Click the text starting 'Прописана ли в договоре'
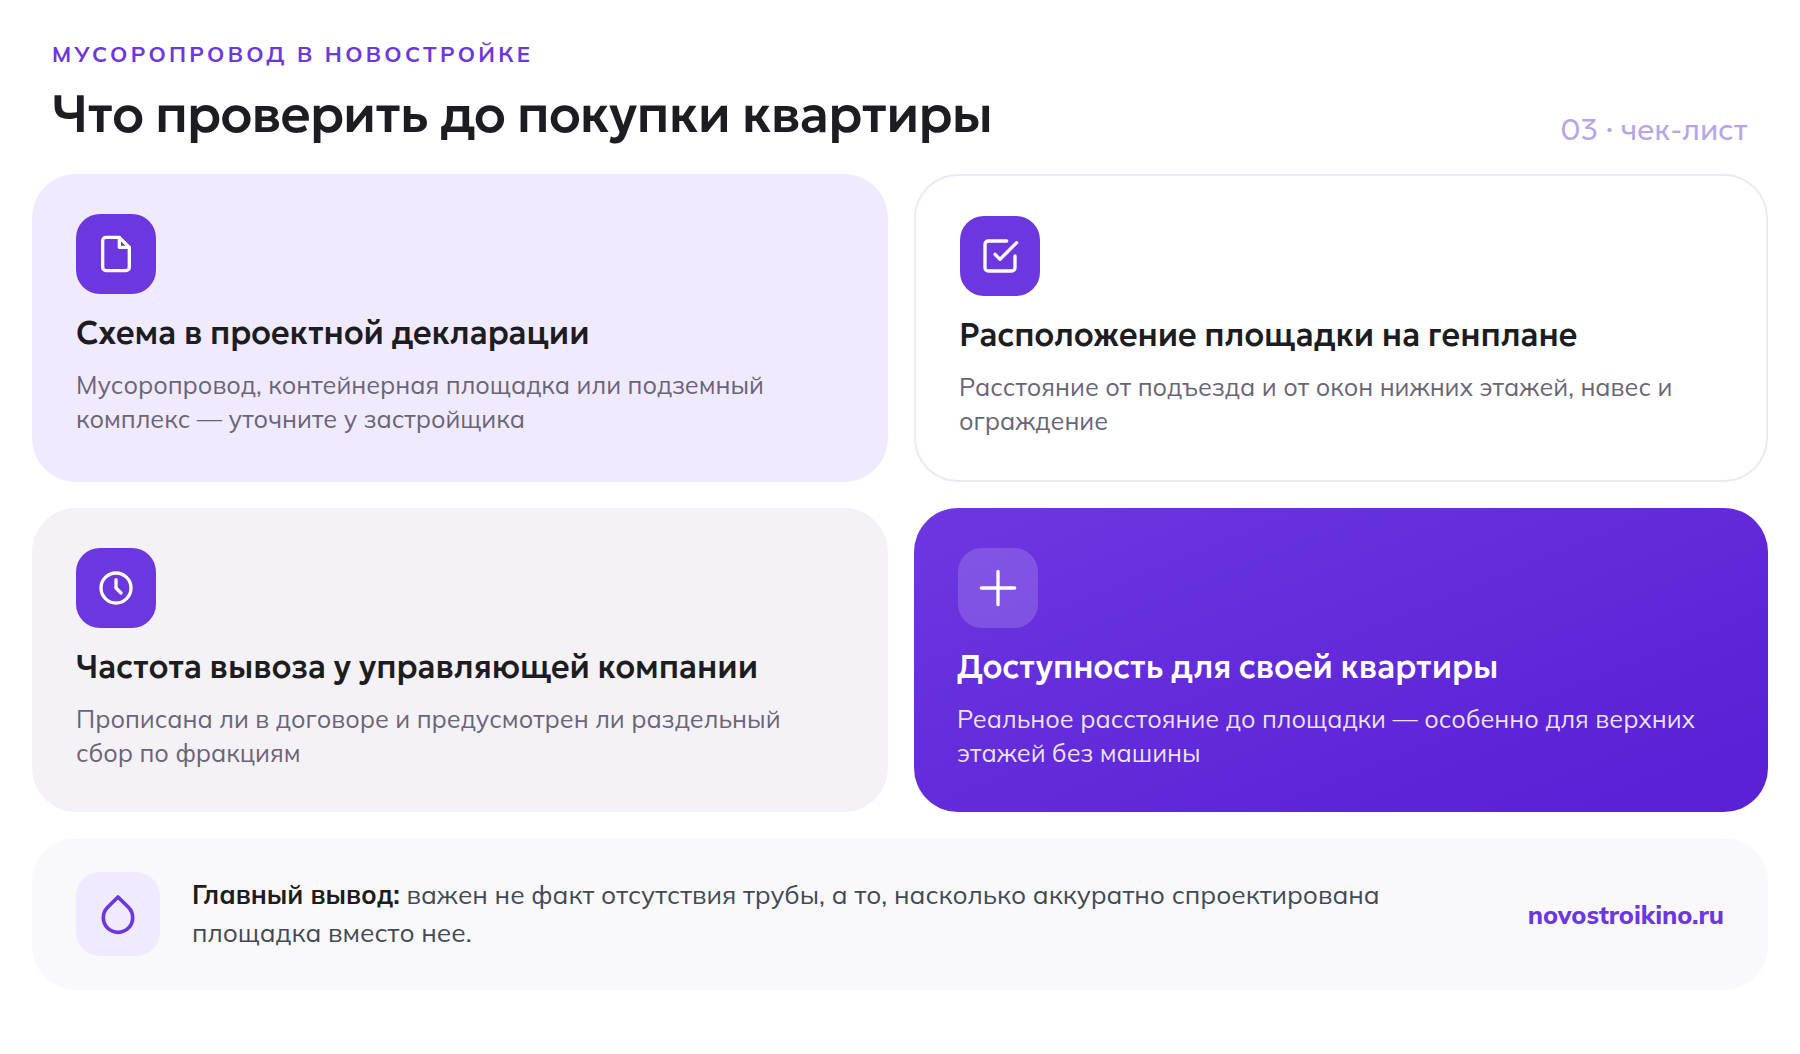Viewport: 1800px width, 1054px height. 428,737
